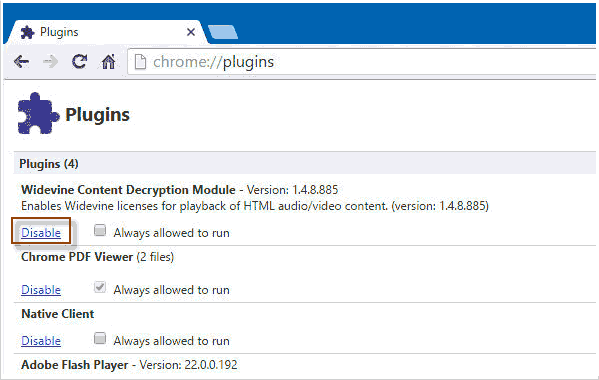This screenshot has width=599, height=380.
Task: Select the Plugins browser tab
Action: tap(107, 32)
